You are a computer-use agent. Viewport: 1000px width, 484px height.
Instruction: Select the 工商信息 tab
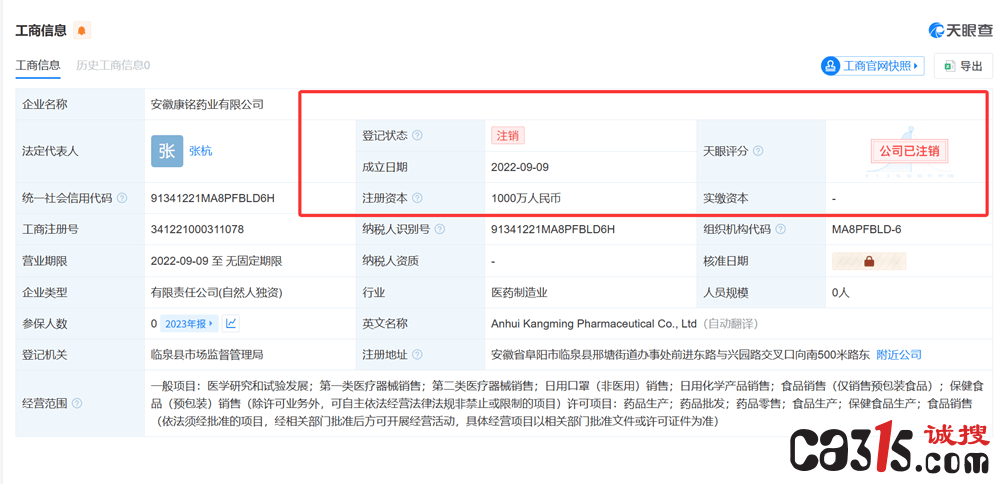(38, 65)
